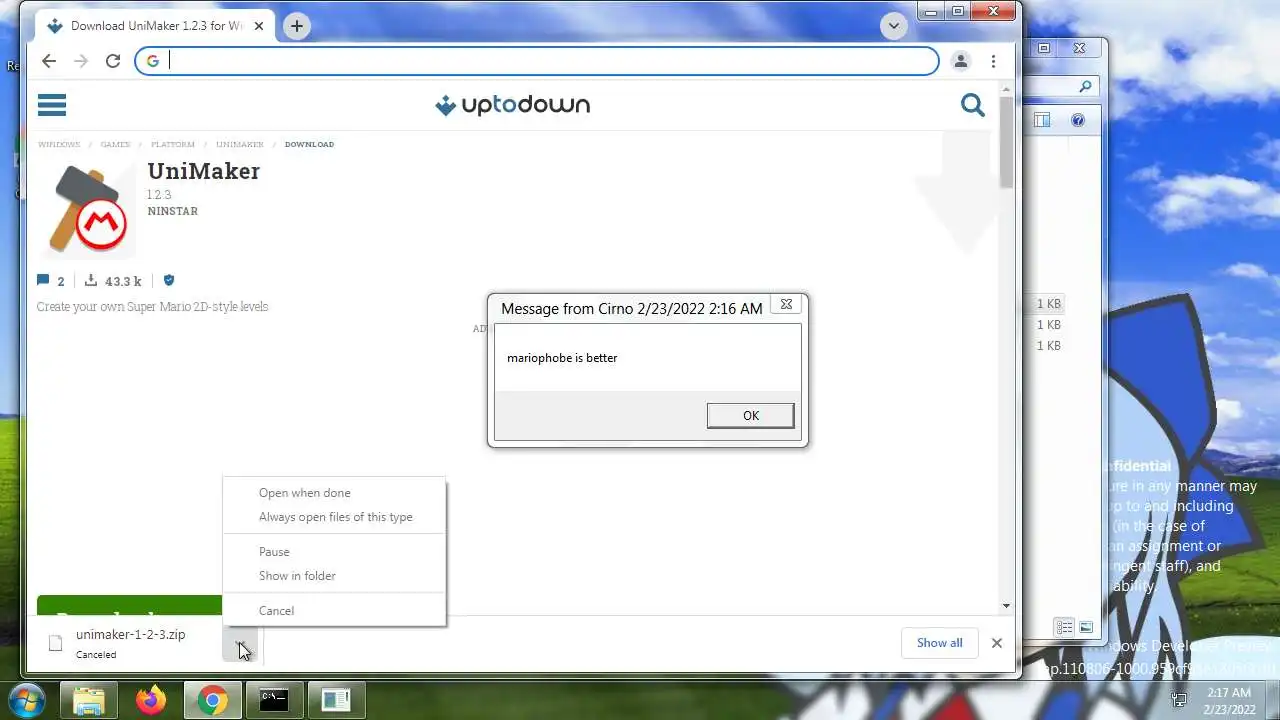Click the shield security badge icon
The width and height of the screenshot is (1280, 720).
169,281
